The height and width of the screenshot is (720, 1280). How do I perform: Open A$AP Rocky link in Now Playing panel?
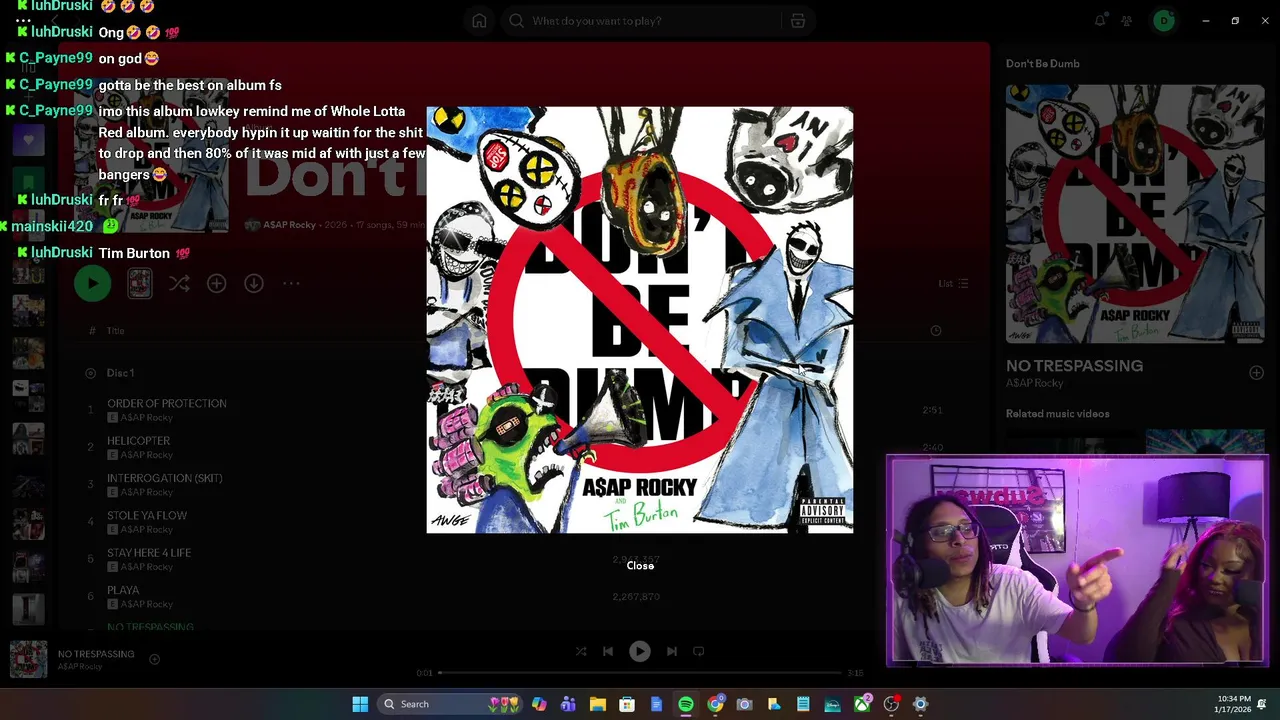click(1035, 383)
